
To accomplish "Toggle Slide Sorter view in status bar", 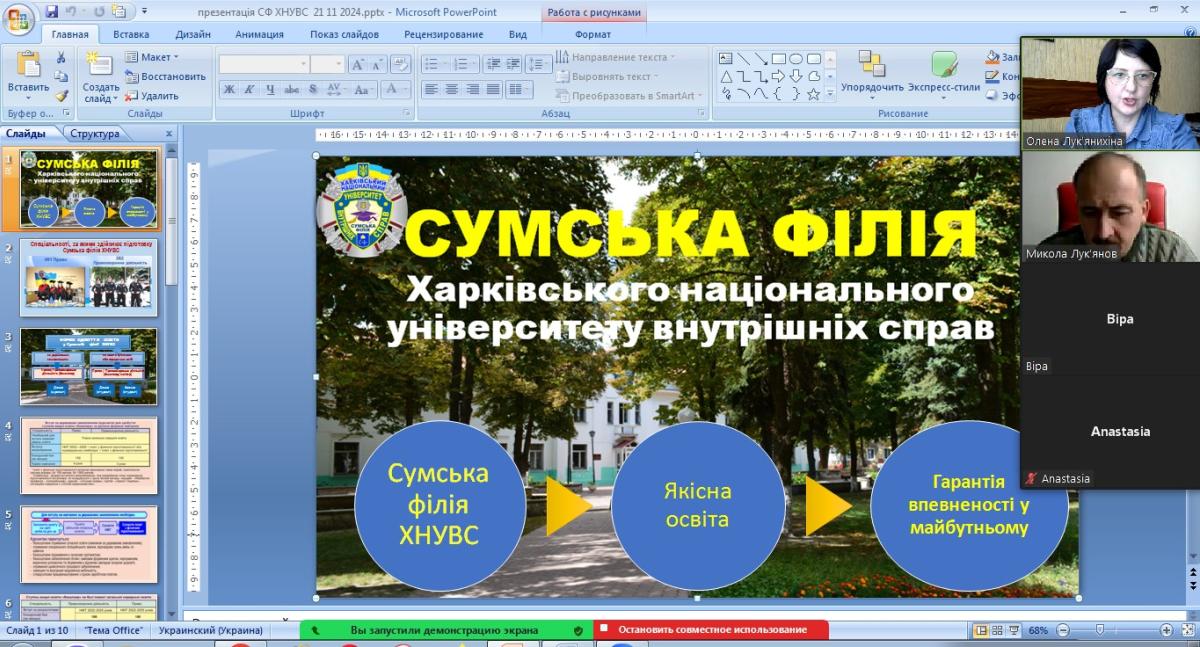I will coord(998,630).
